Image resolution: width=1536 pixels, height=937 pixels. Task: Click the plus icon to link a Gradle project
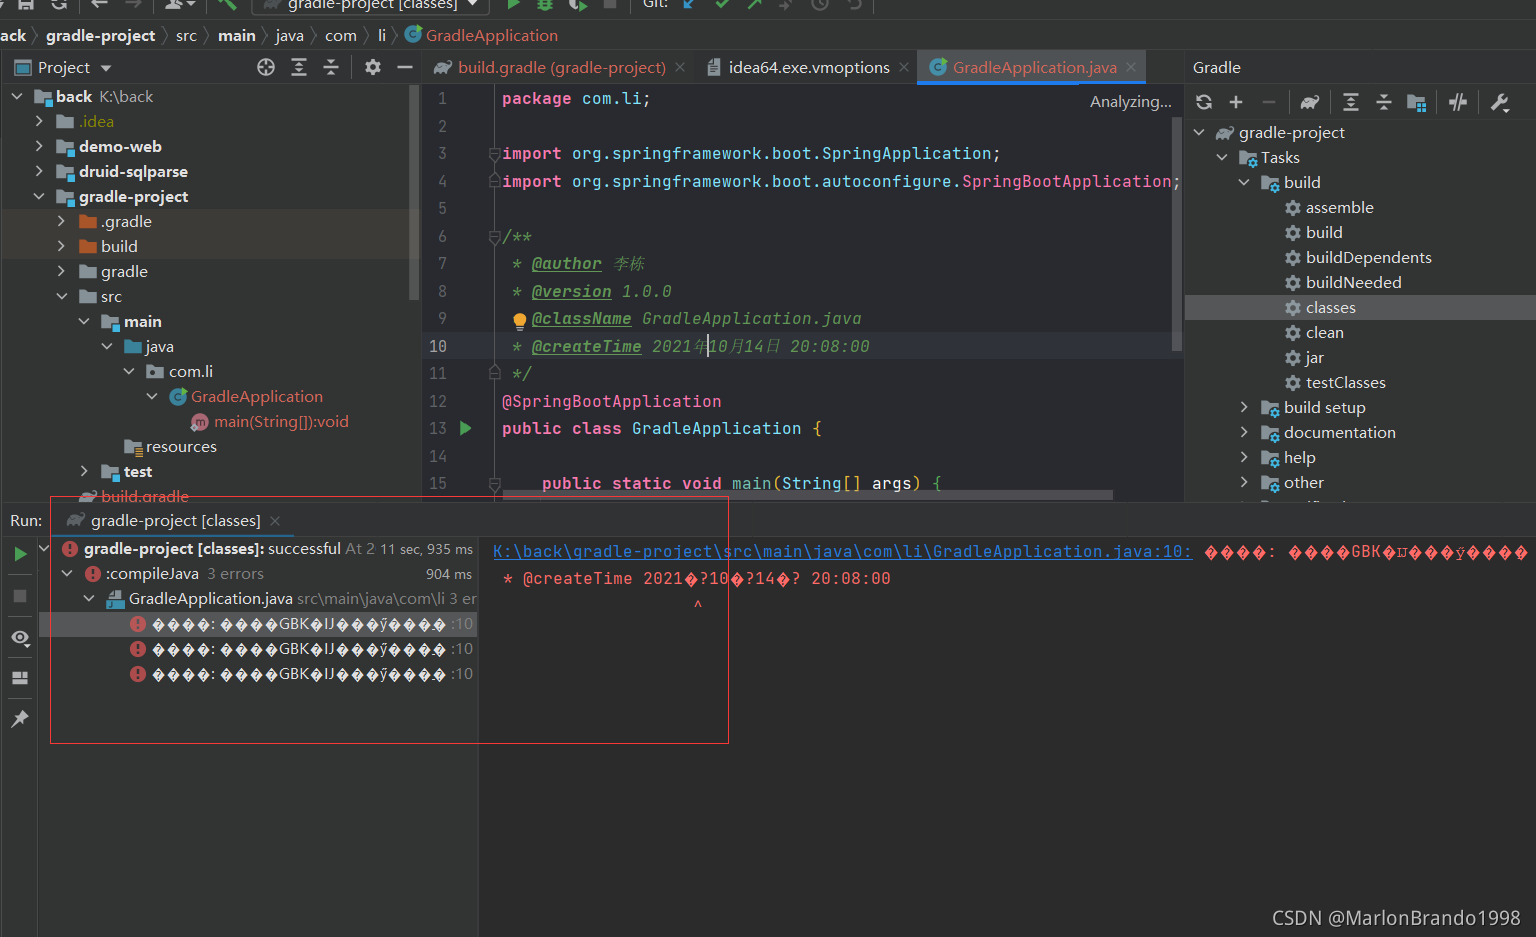pos(1236,102)
